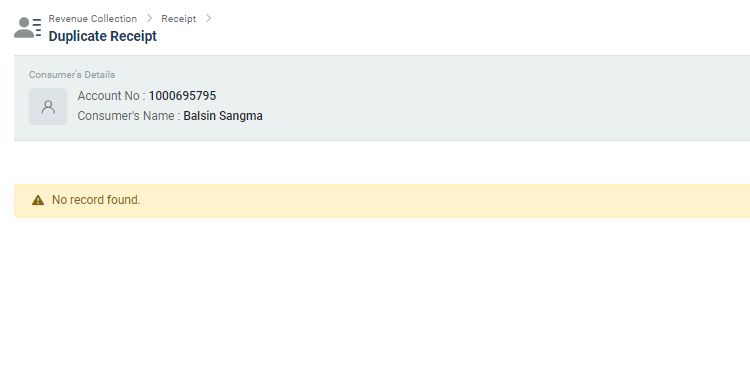Click the Consumer's Details section label
This screenshot has height=379, width=750.
(x=72, y=75)
